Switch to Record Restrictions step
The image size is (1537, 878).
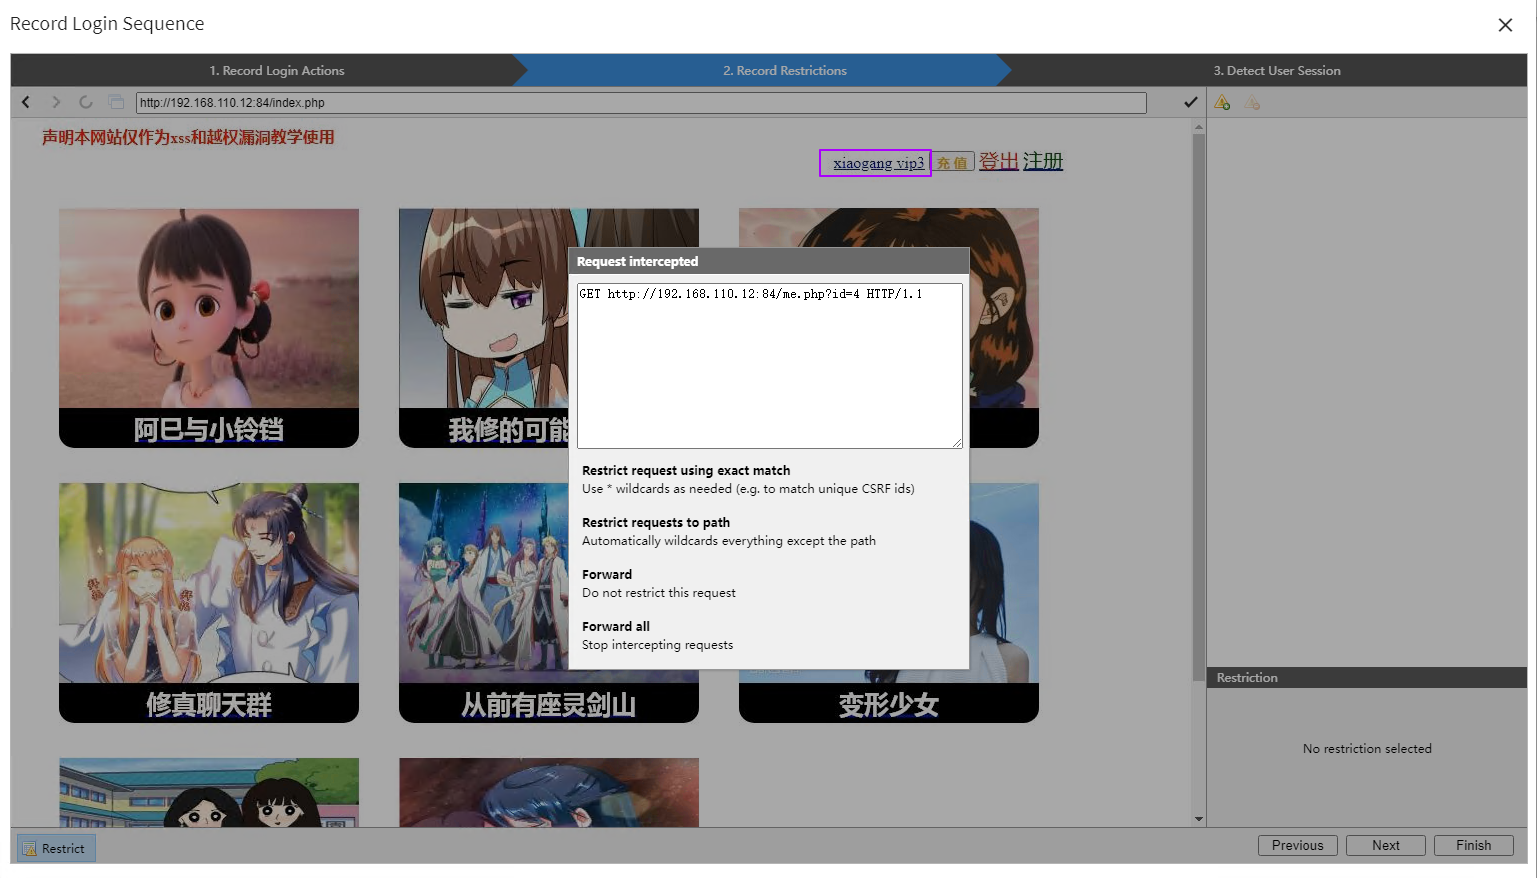coord(785,71)
